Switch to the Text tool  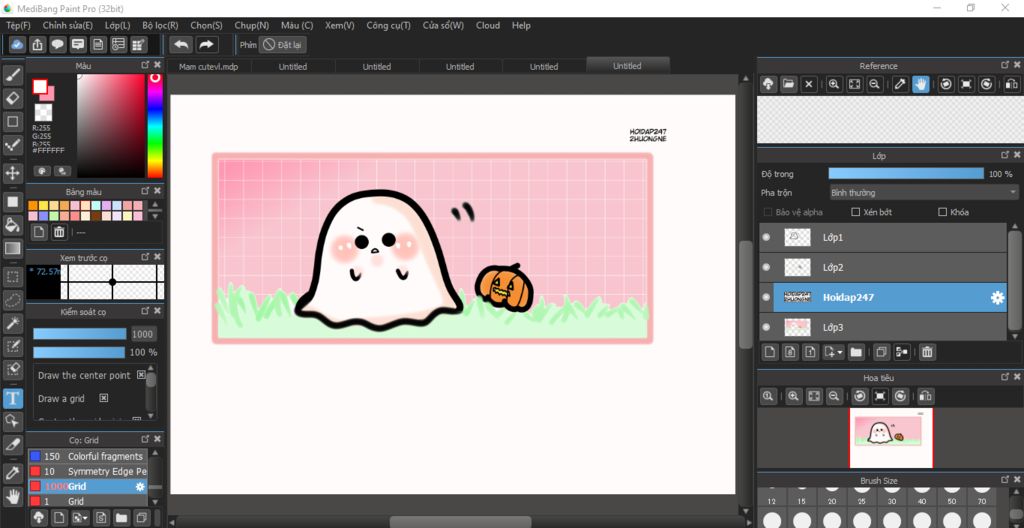(x=12, y=398)
